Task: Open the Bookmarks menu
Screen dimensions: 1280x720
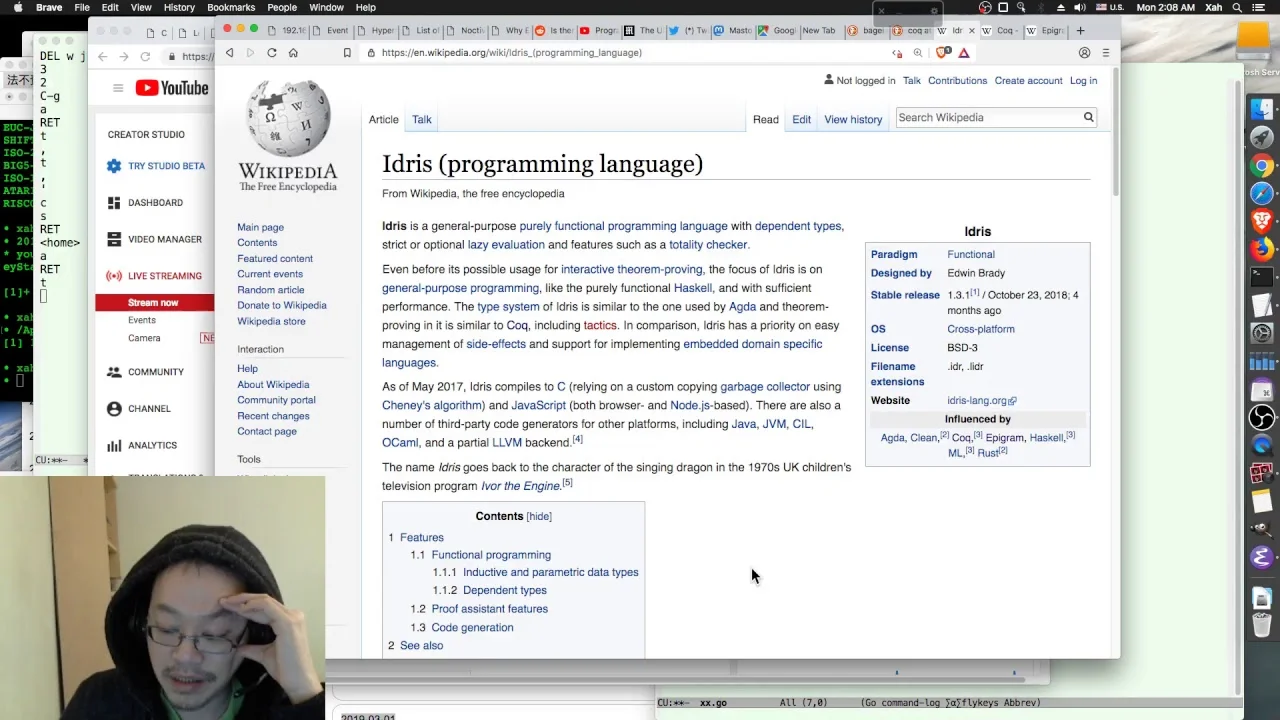Action: pos(231,7)
